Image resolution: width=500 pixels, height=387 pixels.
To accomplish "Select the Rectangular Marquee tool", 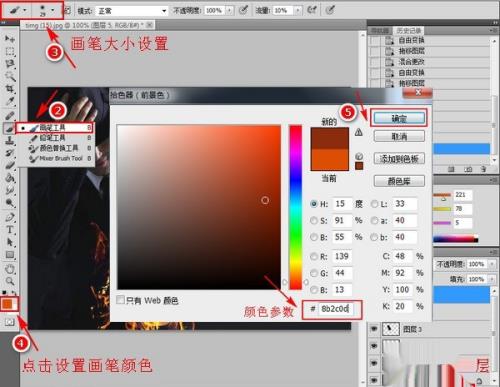I will pyautogui.click(x=10, y=51).
